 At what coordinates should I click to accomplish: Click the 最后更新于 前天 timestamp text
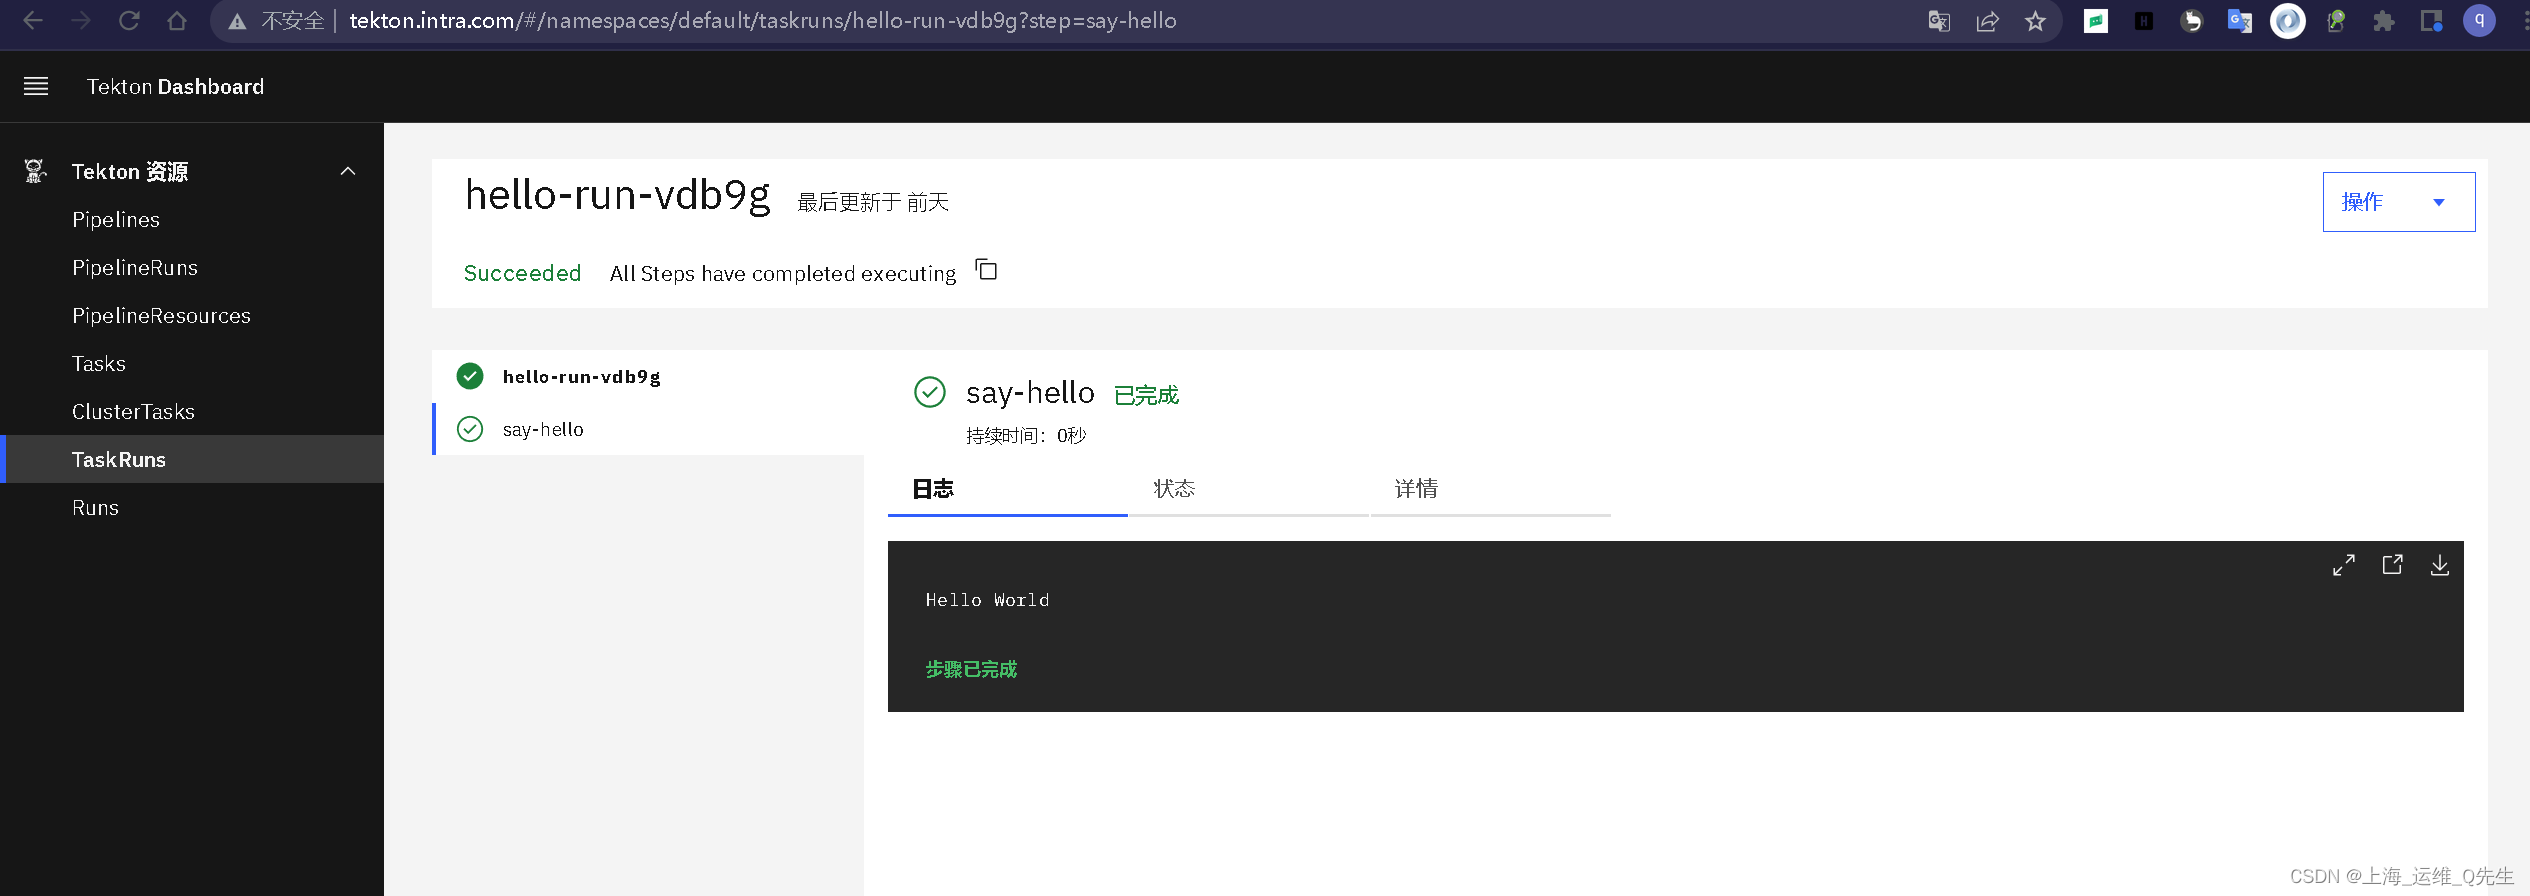872,202
